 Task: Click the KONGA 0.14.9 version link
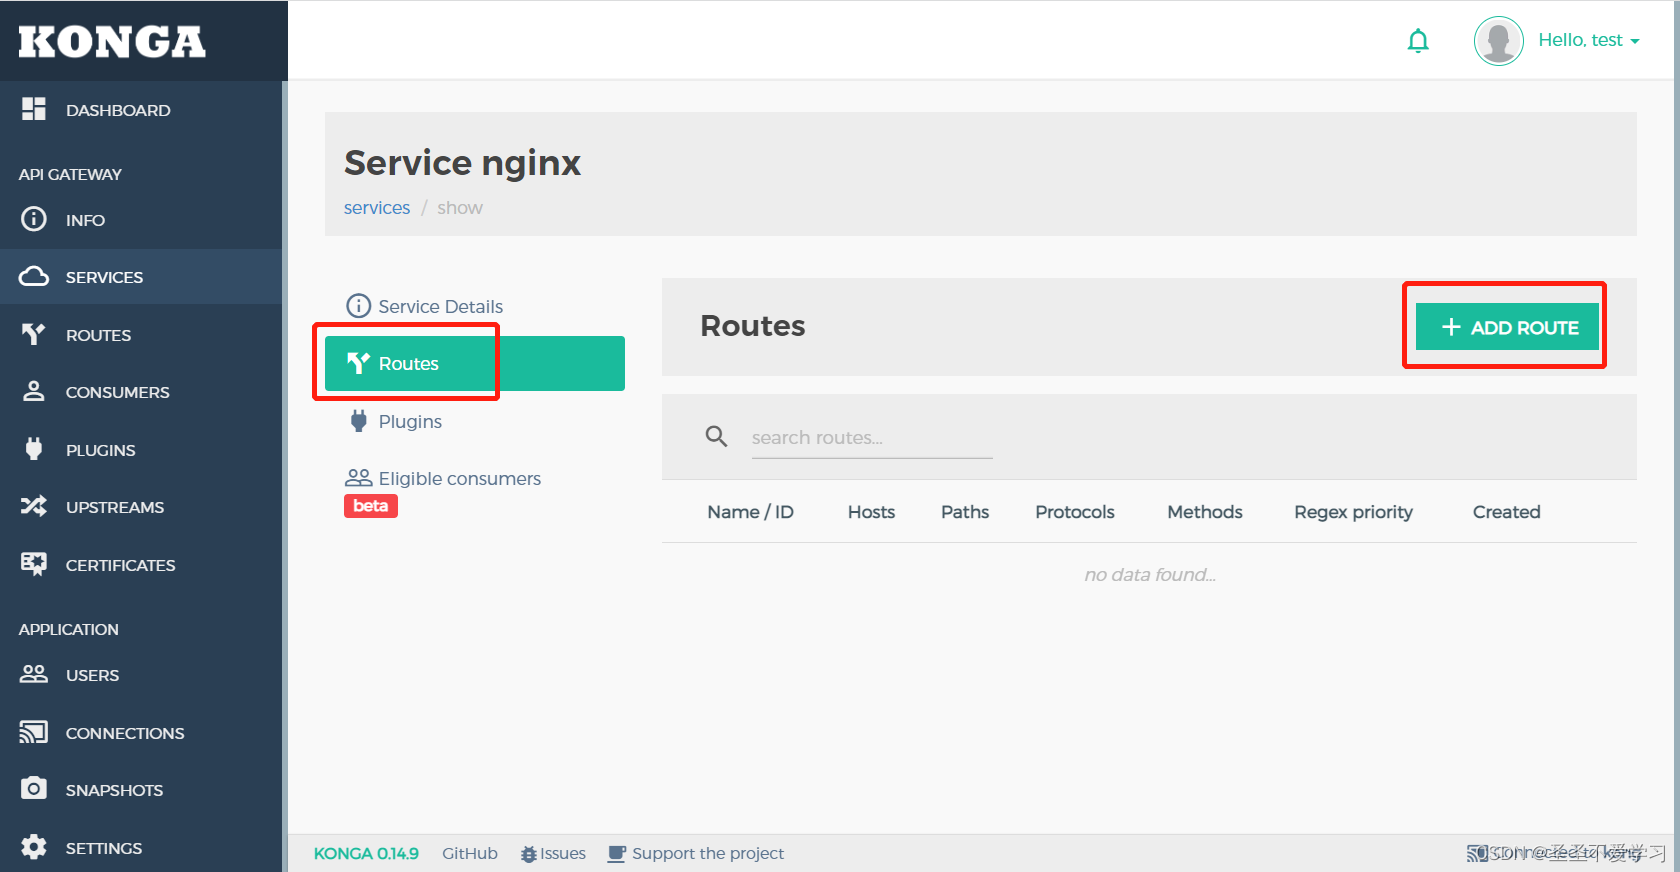pos(366,853)
